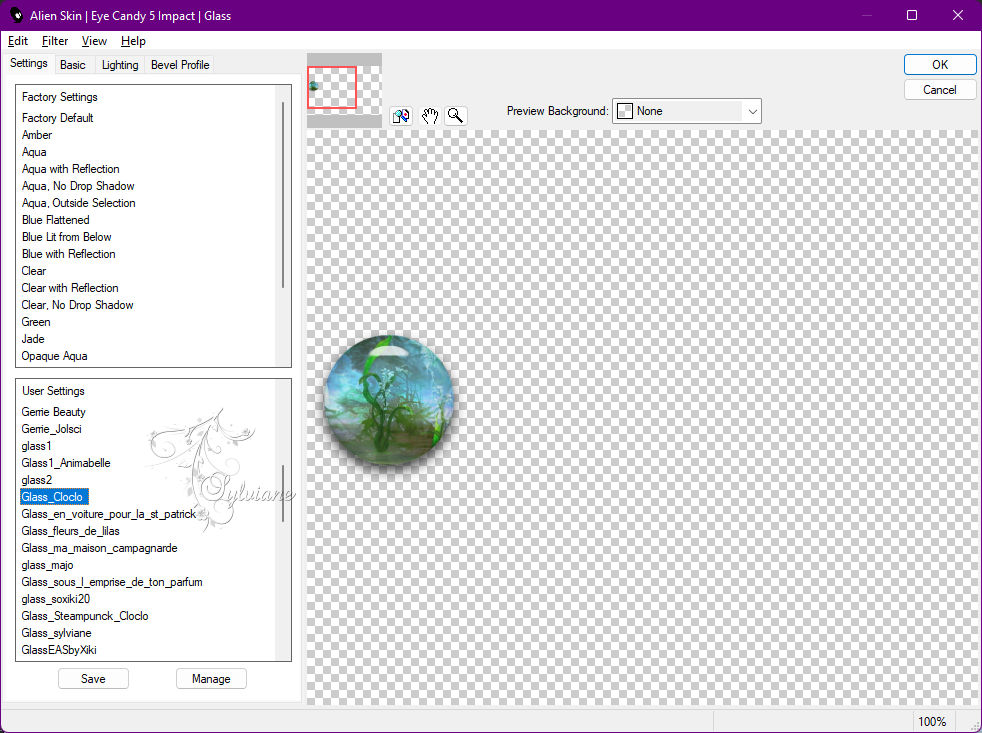Select the Clear with Reflection preset
Screen dimensions: 982x733
(70, 288)
